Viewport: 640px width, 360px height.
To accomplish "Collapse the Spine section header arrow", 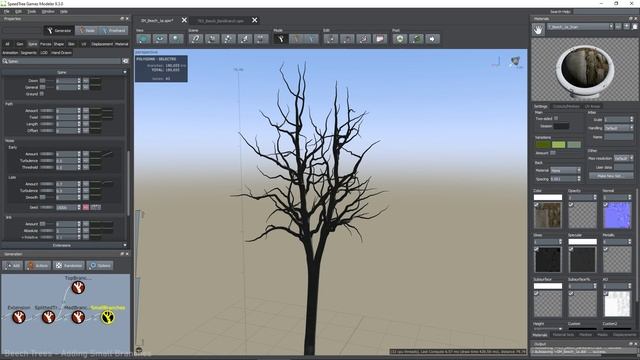I will [x=125, y=72].
